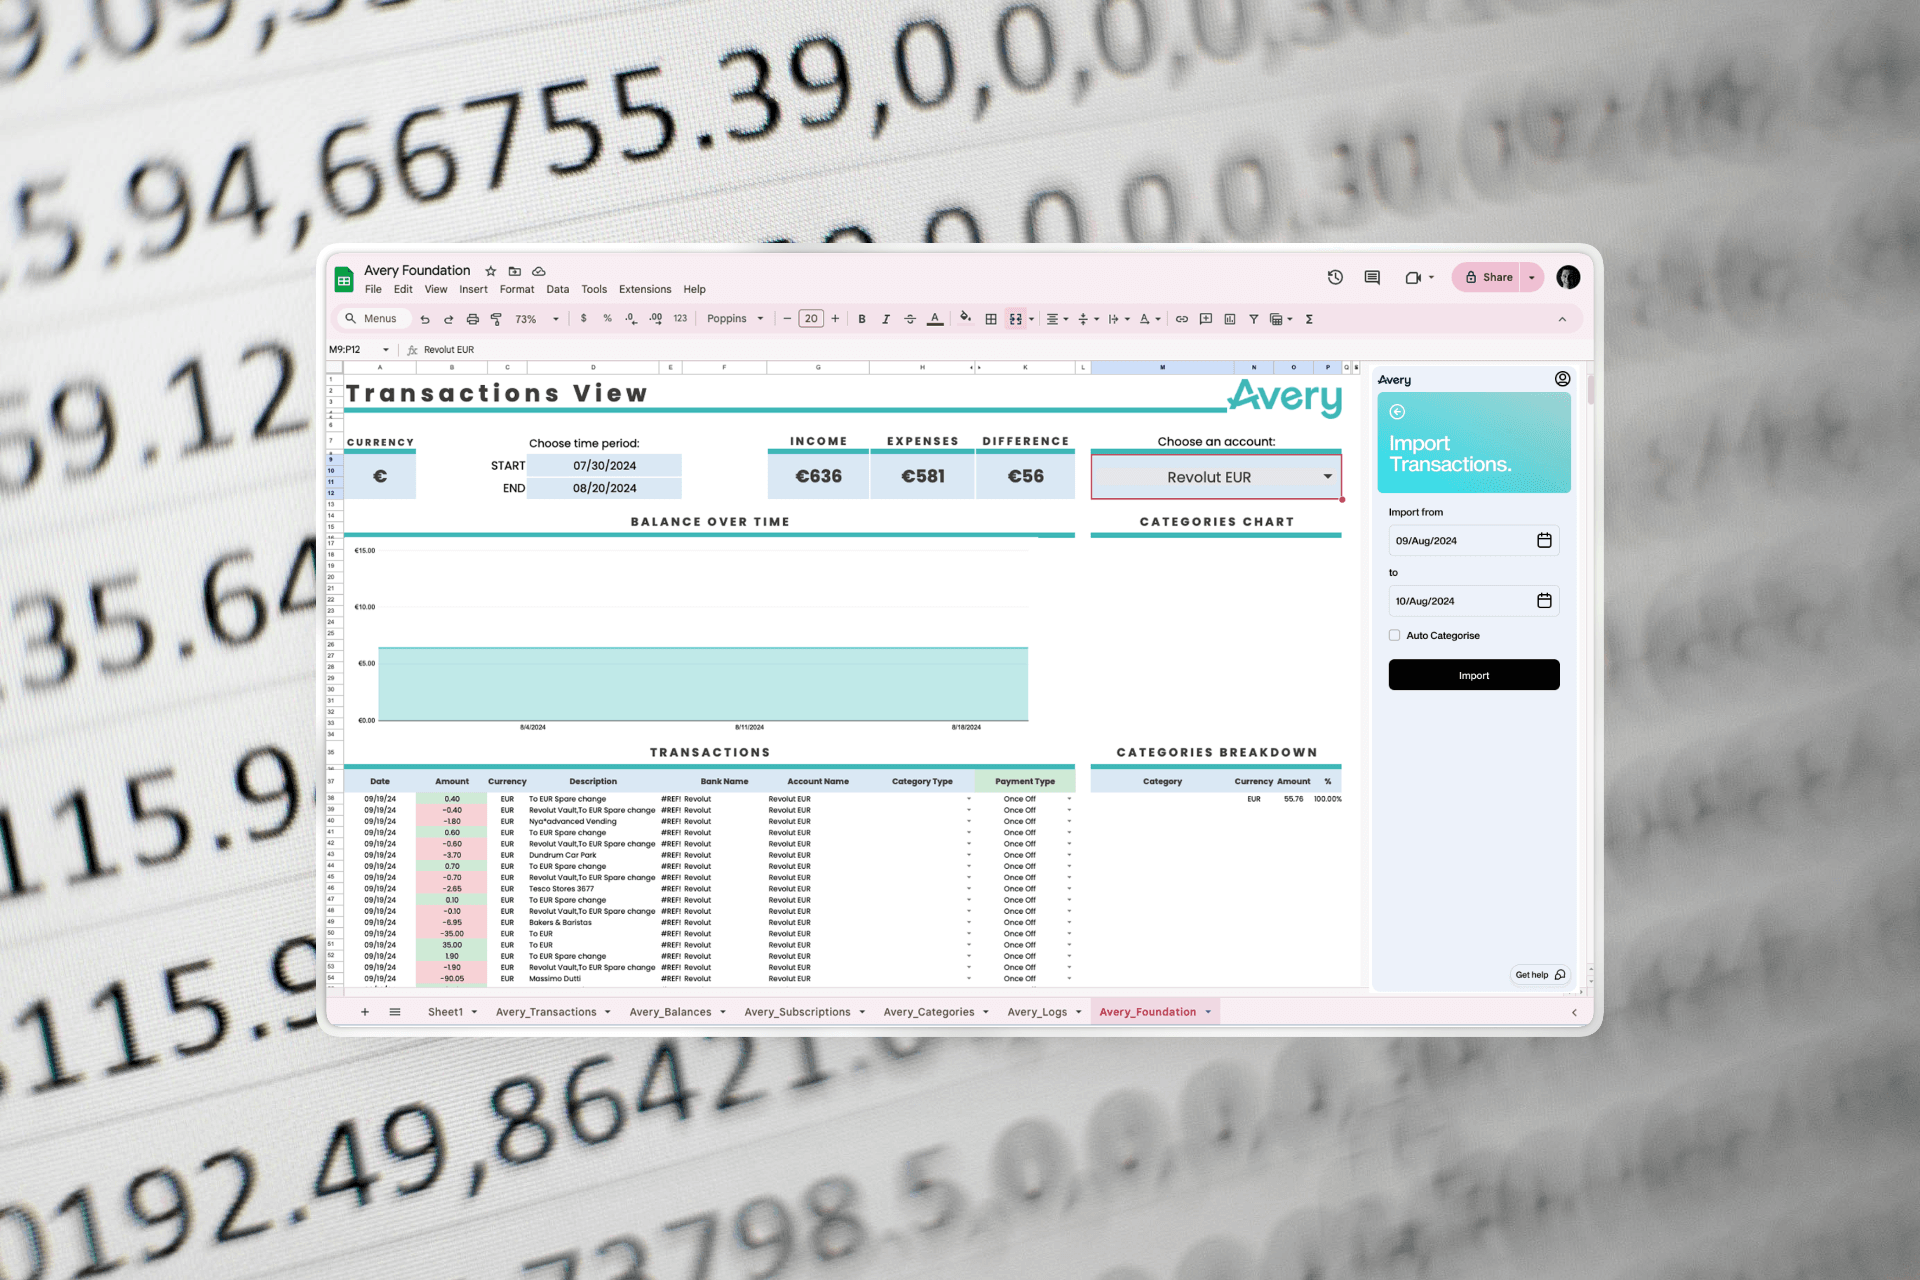
Task: Redo the last action
Action: click(x=449, y=319)
